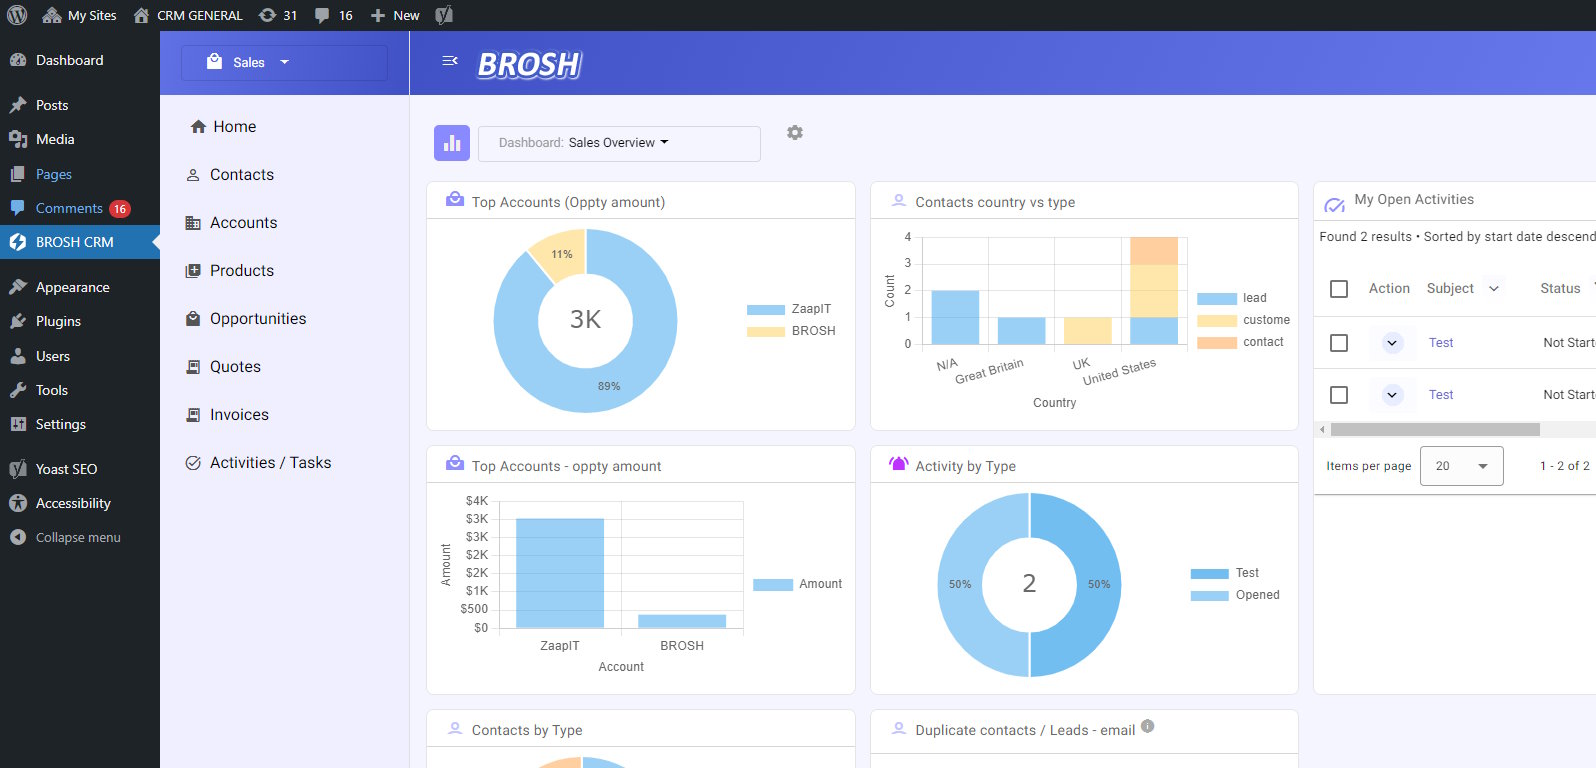The width and height of the screenshot is (1596, 768).
Task: Open the Subject column sort chevron
Action: (1494, 288)
